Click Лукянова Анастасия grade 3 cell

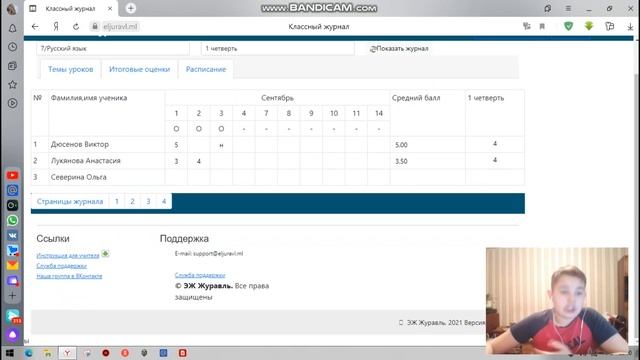176,161
